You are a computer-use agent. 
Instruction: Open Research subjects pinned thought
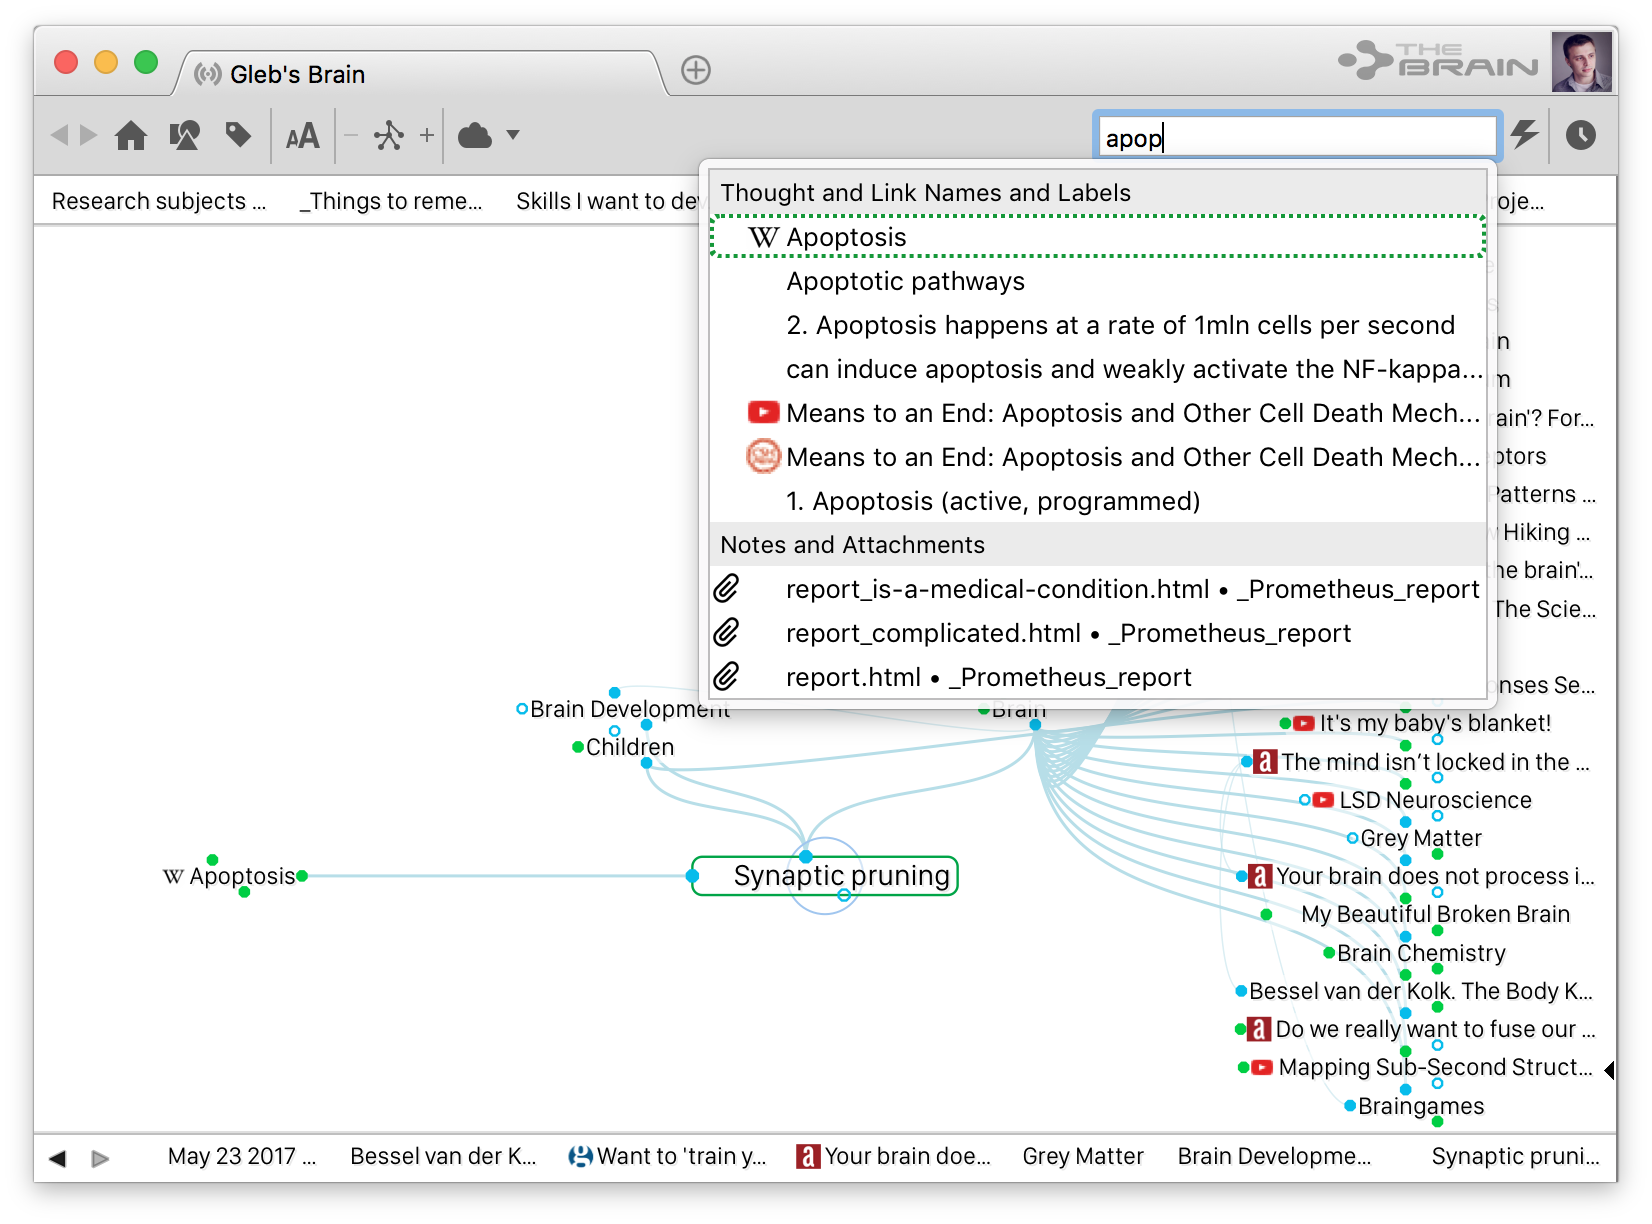tap(158, 202)
